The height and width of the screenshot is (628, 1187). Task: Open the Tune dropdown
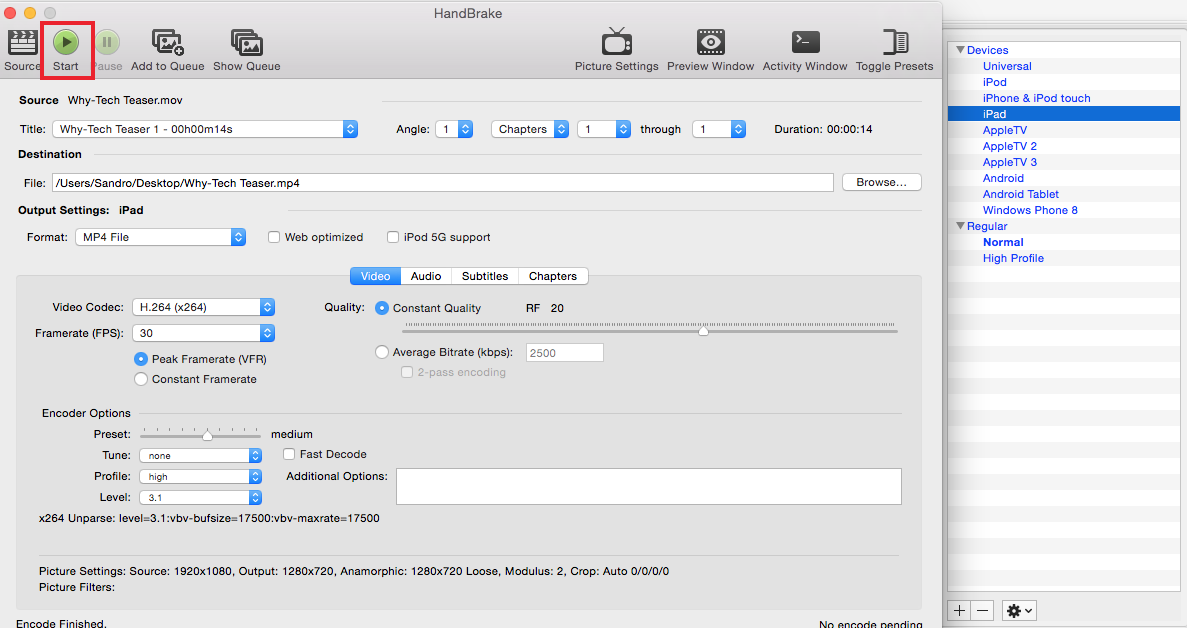(x=201, y=455)
